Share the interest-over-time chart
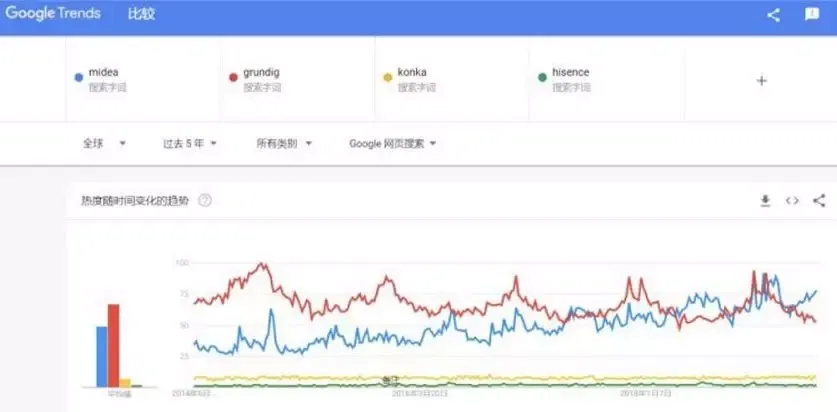 [819, 201]
